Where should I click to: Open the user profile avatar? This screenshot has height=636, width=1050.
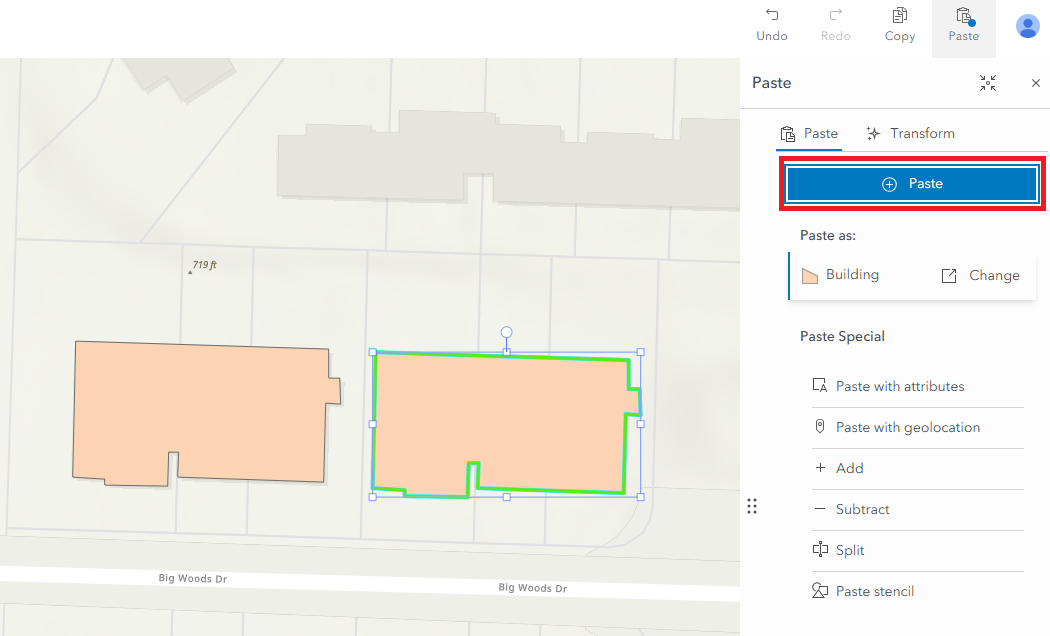(1028, 26)
